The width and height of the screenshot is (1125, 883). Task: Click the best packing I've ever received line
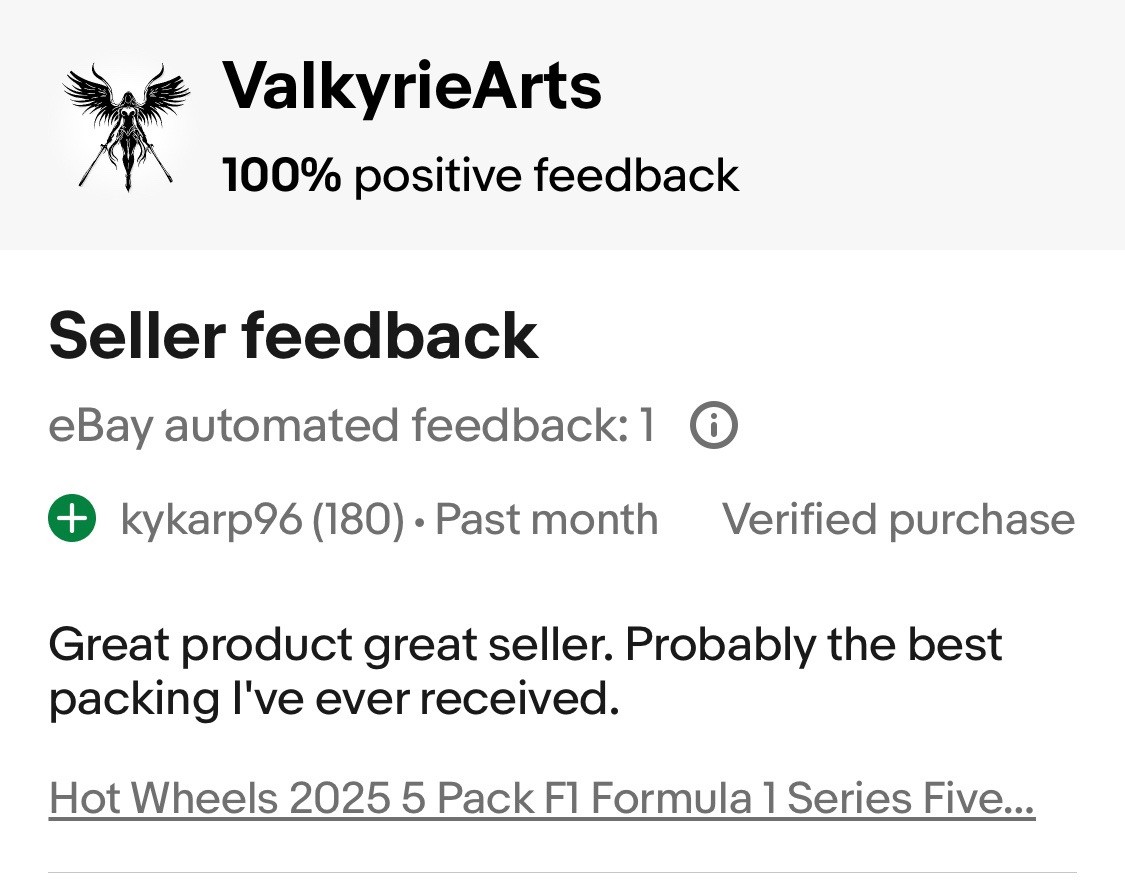(334, 699)
